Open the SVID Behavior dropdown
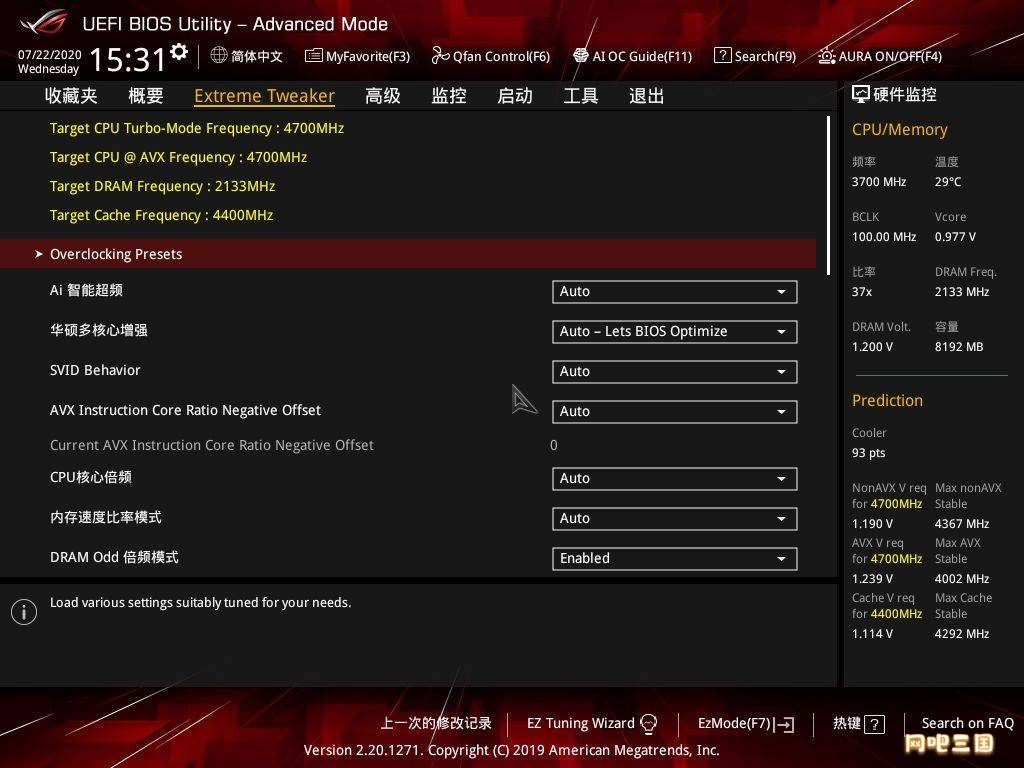The image size is (1024, 768). coord(675,372)
